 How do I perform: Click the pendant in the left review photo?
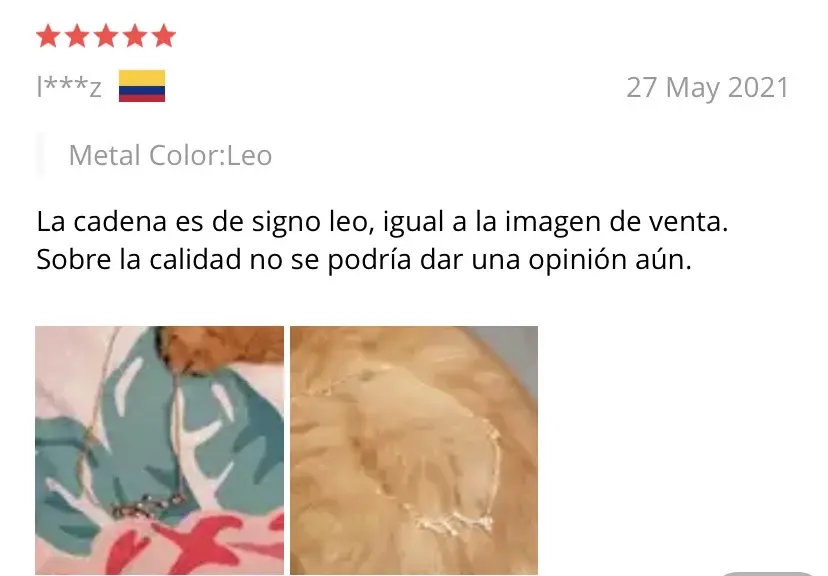coord(148,508)
